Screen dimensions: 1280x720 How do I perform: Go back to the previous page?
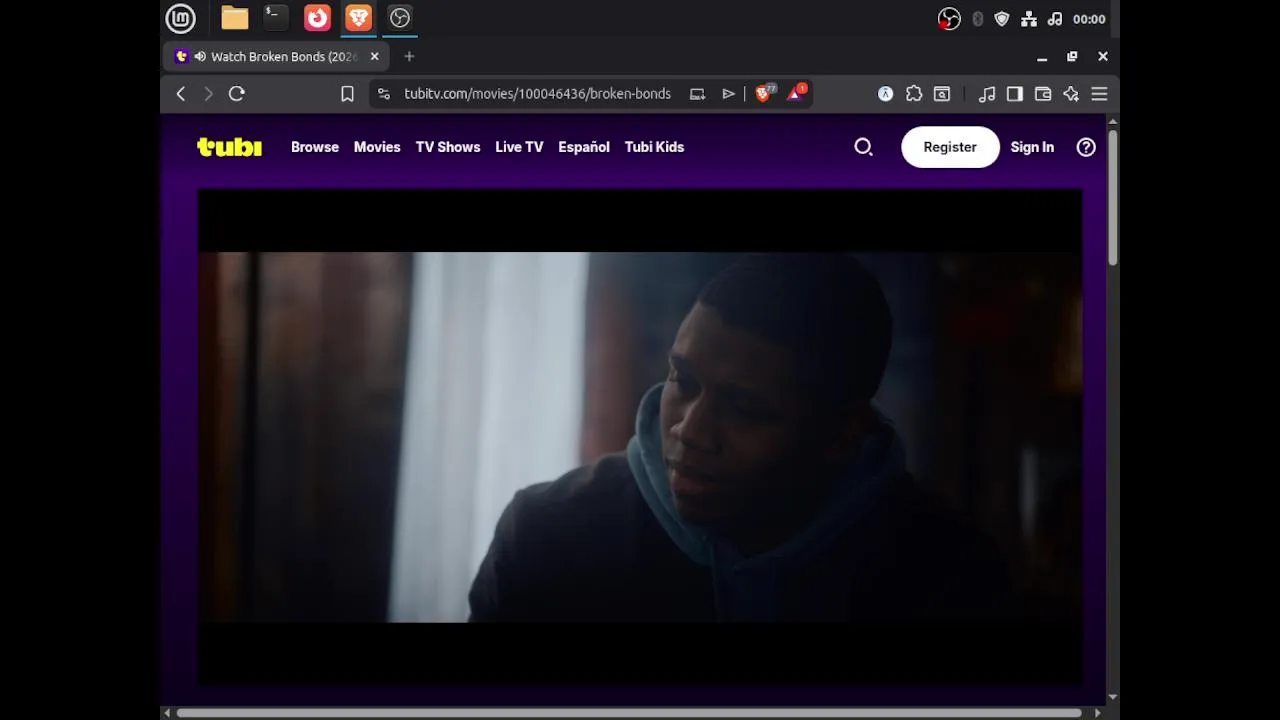tap(181, 94)
